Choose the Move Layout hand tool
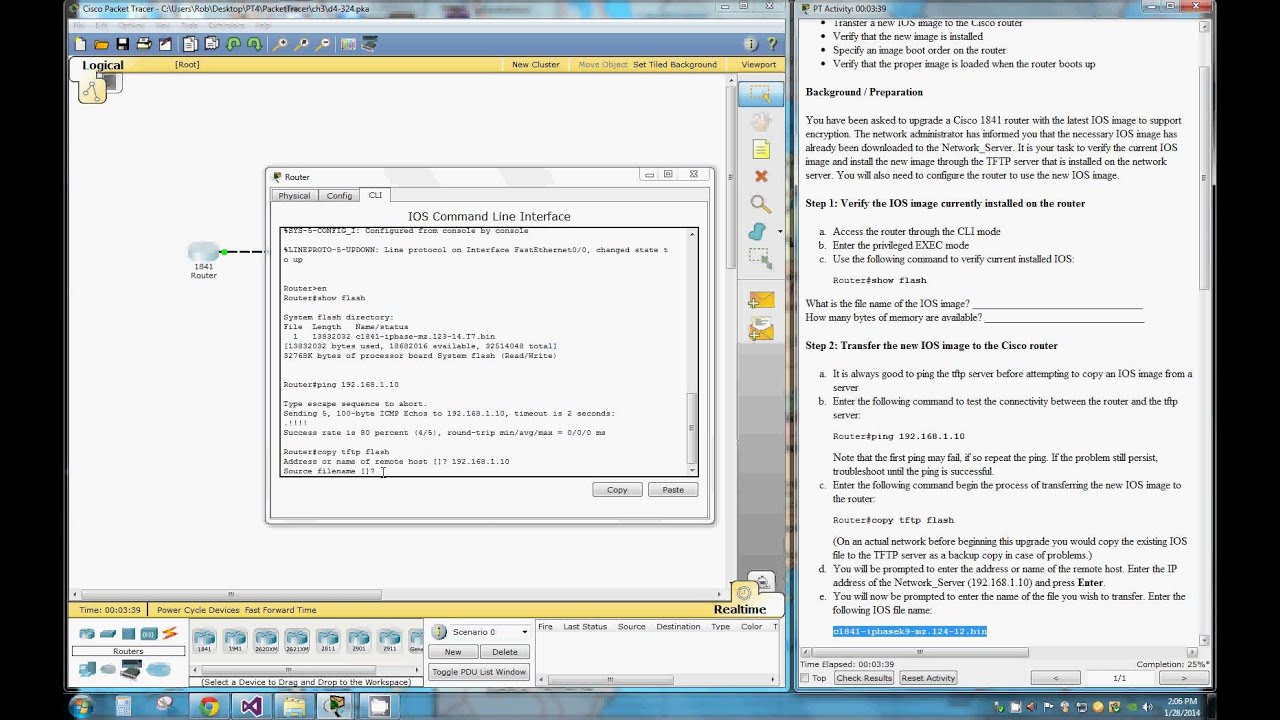 tap(760, 122)
